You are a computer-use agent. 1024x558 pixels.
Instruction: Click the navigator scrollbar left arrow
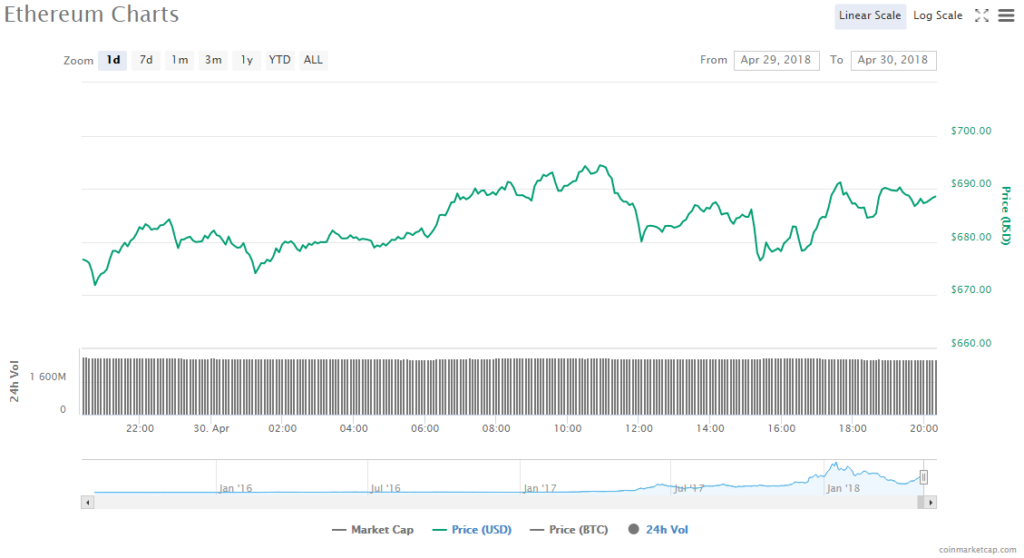pos(87,502)
